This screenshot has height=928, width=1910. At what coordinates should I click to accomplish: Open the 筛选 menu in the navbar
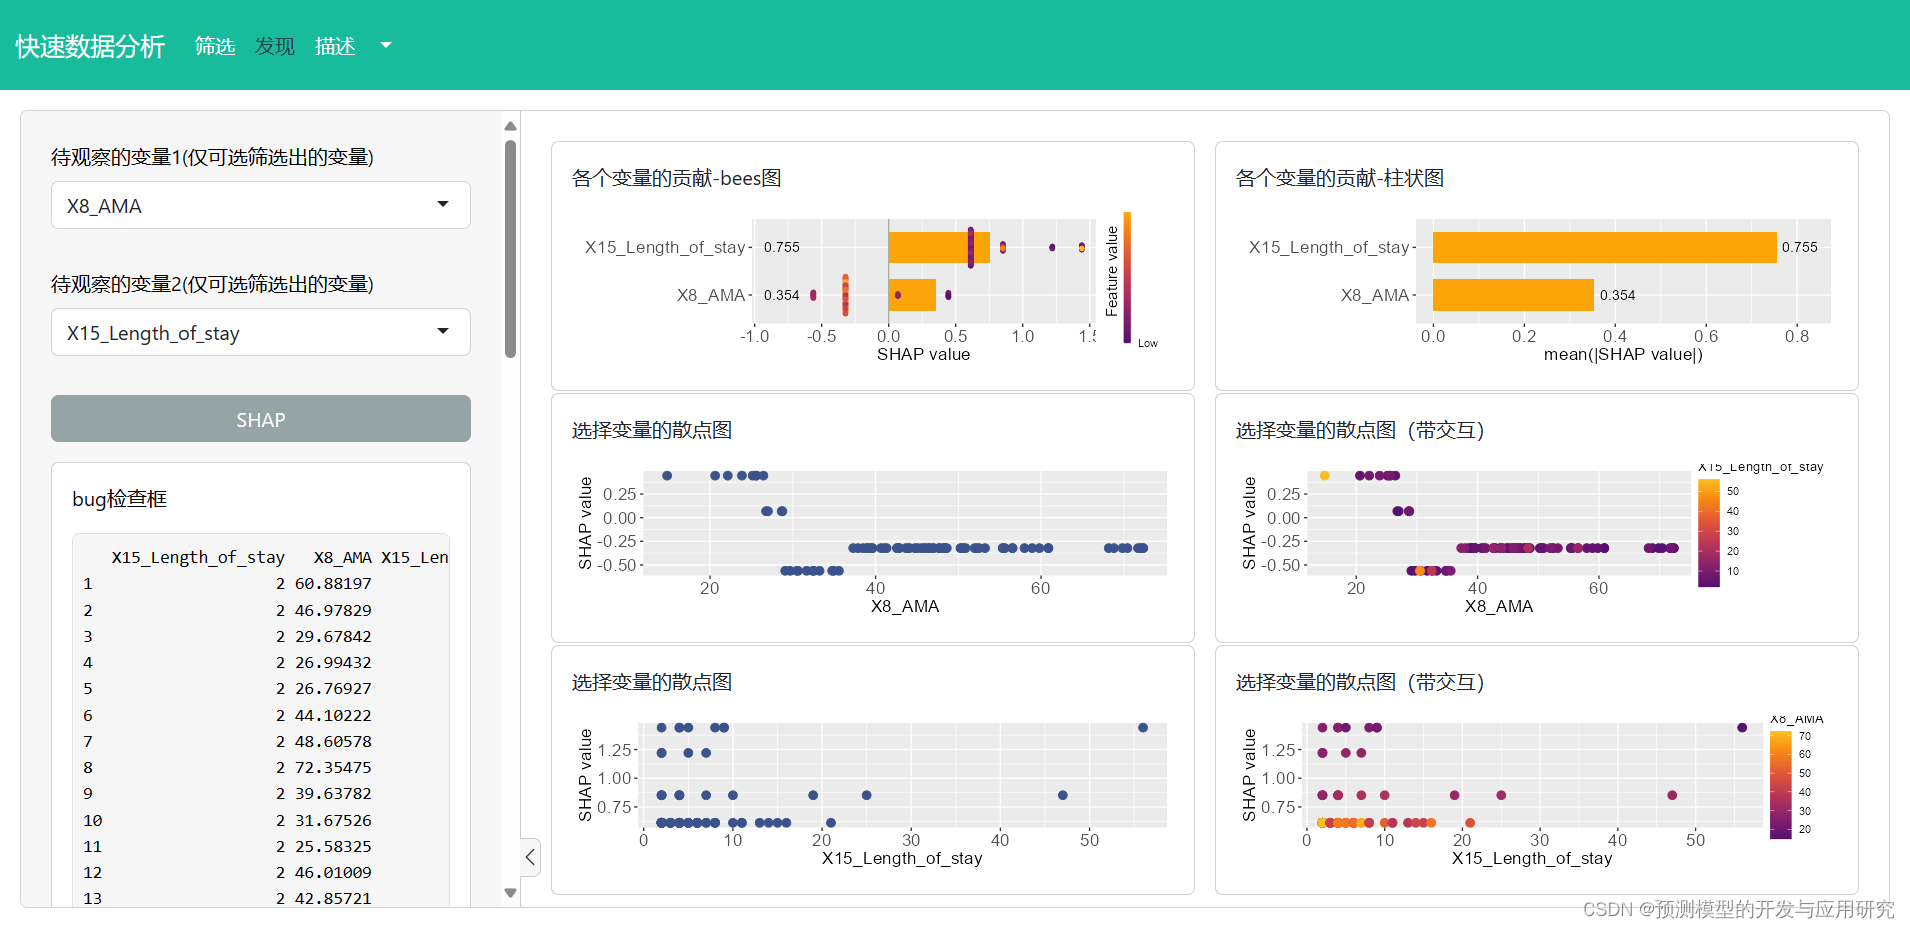(214, 46)
